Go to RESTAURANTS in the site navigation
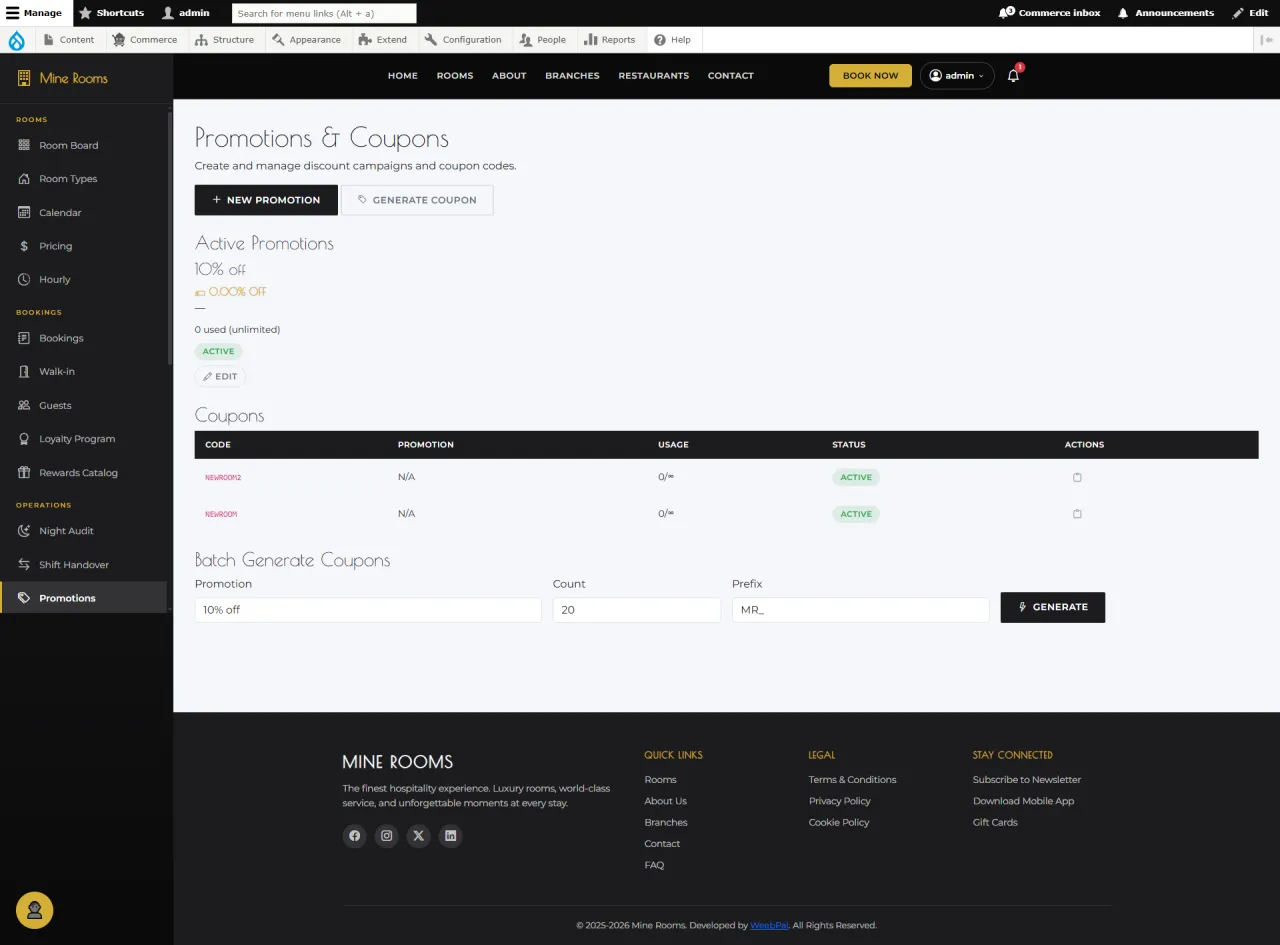This screenshot has width=1280, height=945. click(x=654, y=76)
